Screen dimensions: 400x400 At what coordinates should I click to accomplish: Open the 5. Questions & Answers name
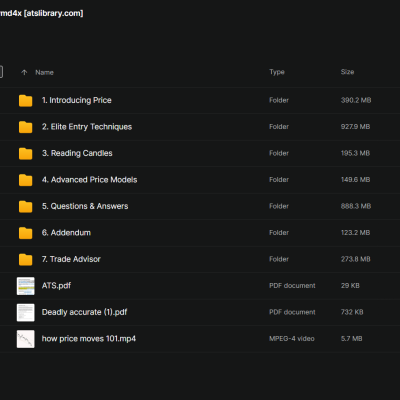coord(85,206)
